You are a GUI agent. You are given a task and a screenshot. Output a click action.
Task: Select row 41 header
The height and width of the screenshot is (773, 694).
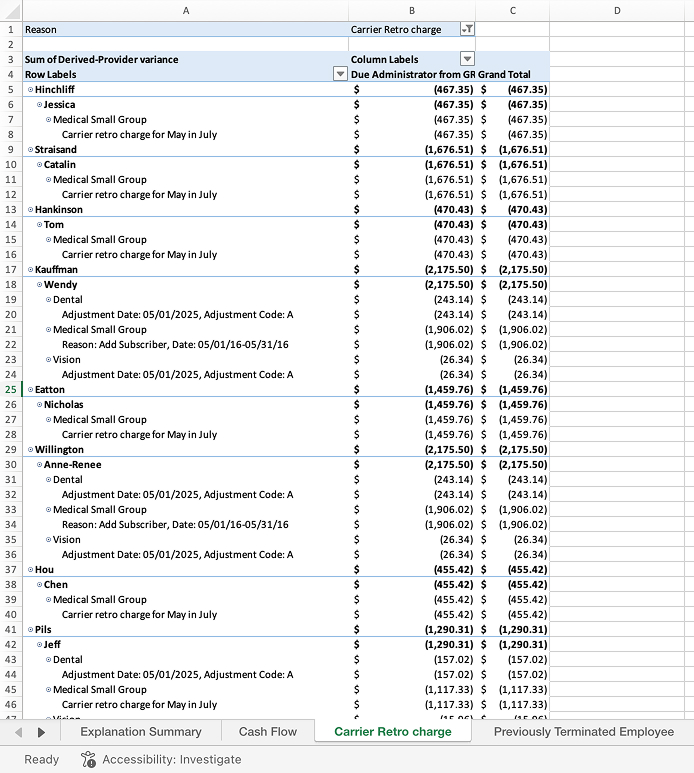tap(11, 630)
